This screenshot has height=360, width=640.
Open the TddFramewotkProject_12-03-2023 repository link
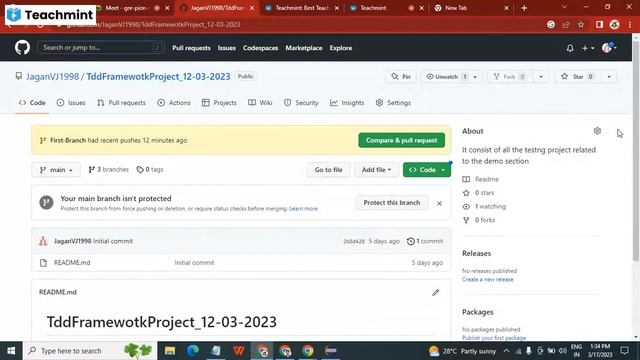158,77
